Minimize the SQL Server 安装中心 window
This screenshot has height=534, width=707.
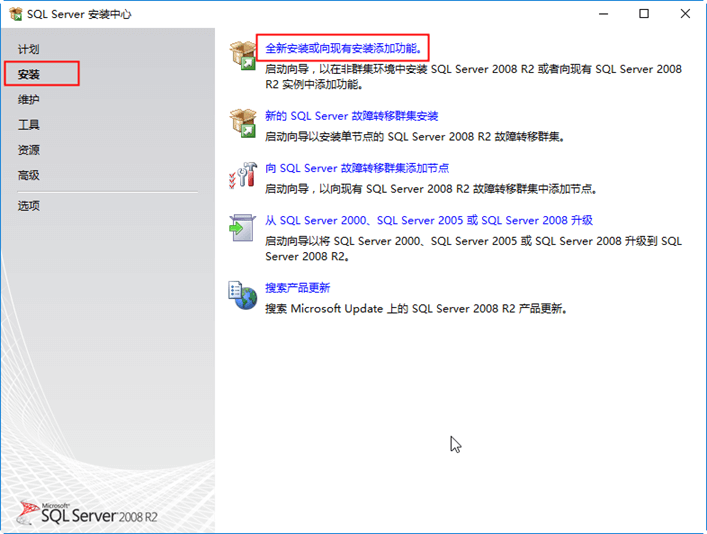click(x=603, y=14)
